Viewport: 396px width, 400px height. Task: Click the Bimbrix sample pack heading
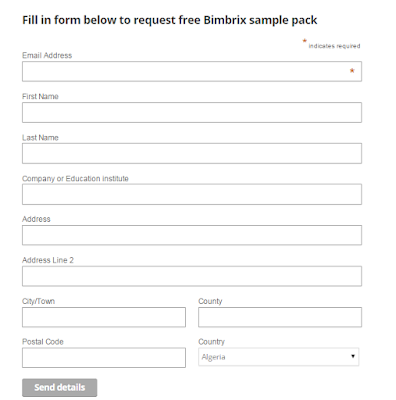(x=170, y=20)
